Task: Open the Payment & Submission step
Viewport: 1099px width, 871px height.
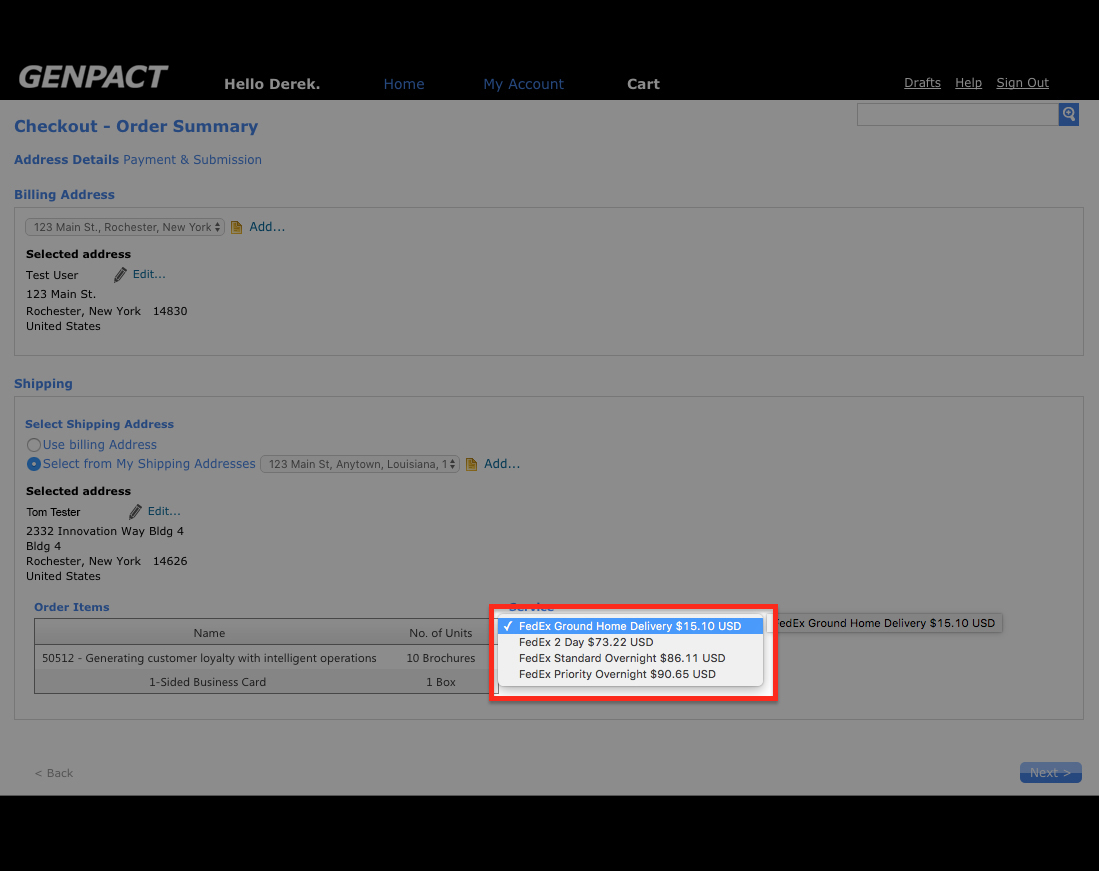Action: pyautogui.click(x=192, y=159)
